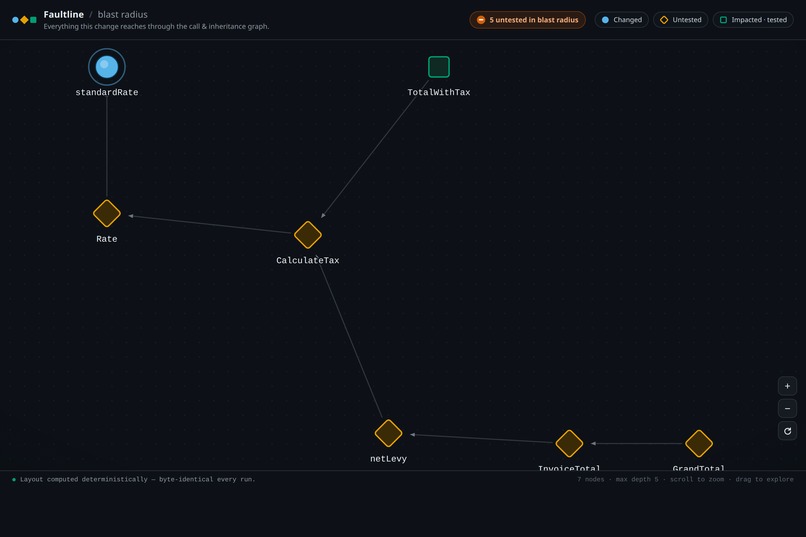
Task: Select the InvoiceTotal diamond node
Action: click(x=569, y=443)
